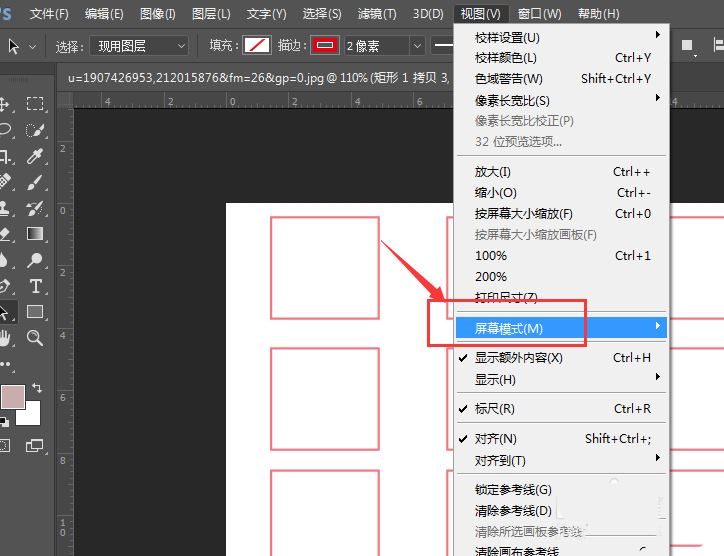
Task: Click the foreground color swatch
Action: pos(13,397)
